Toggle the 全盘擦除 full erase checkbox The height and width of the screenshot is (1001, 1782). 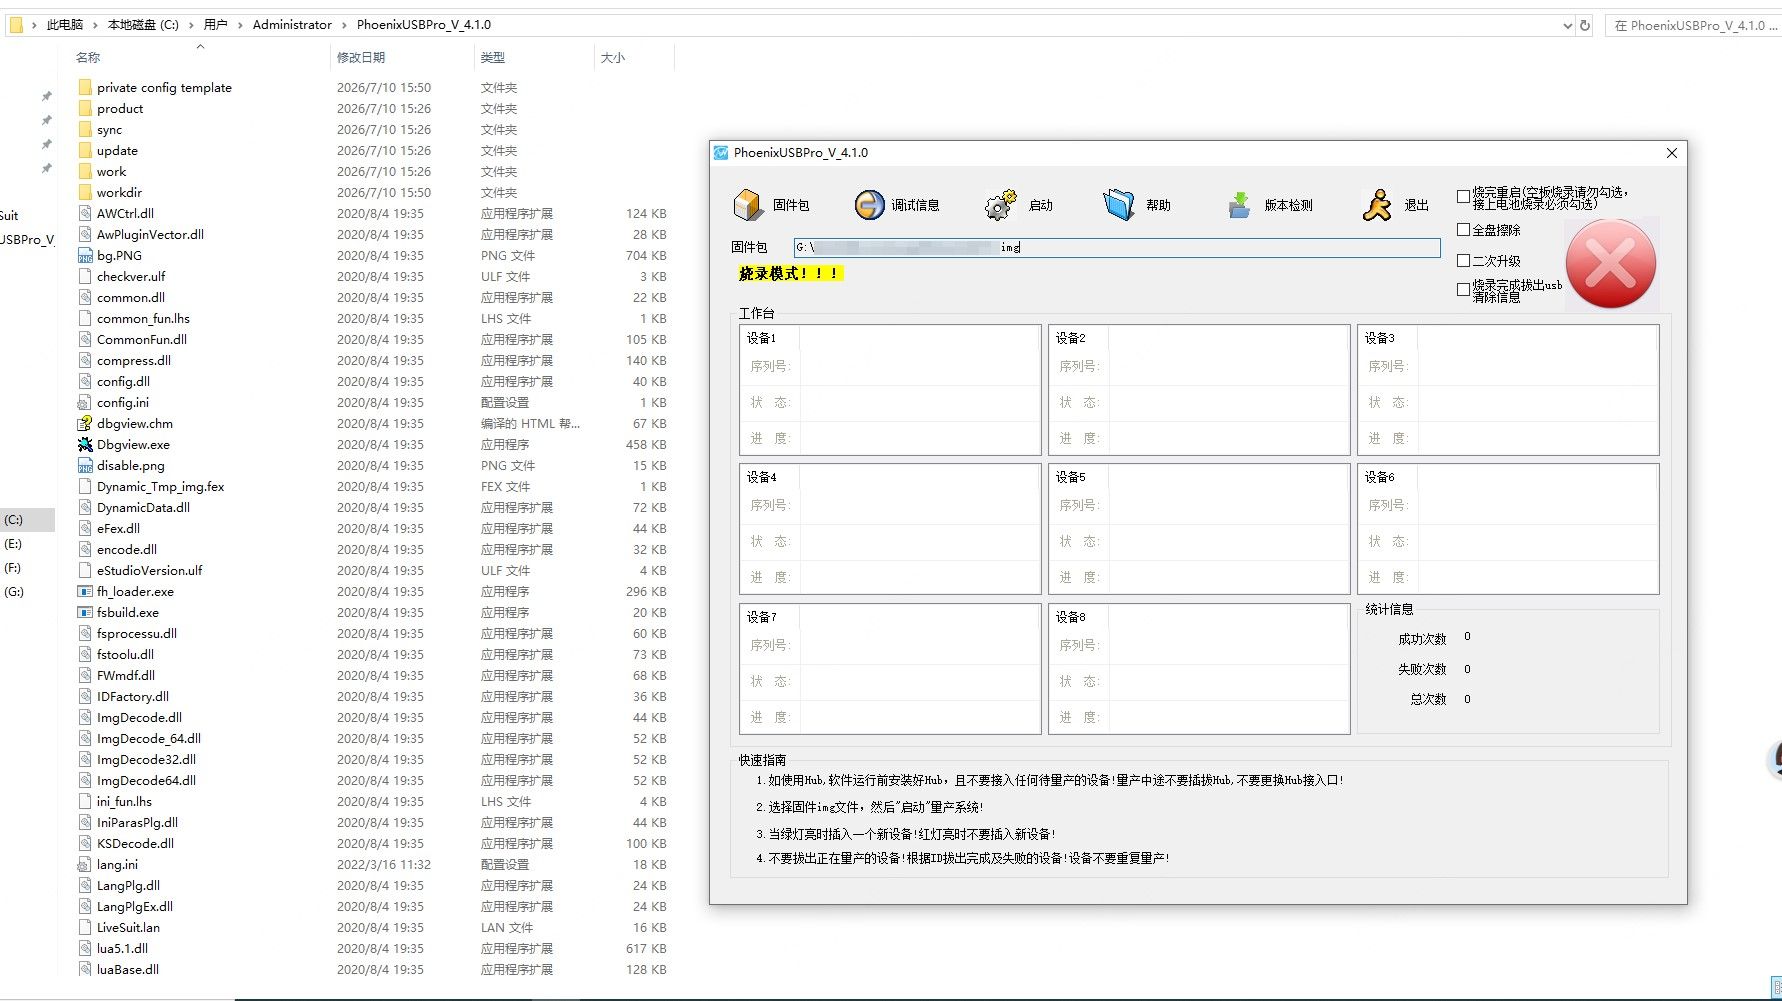click(x=1463, y=230)
